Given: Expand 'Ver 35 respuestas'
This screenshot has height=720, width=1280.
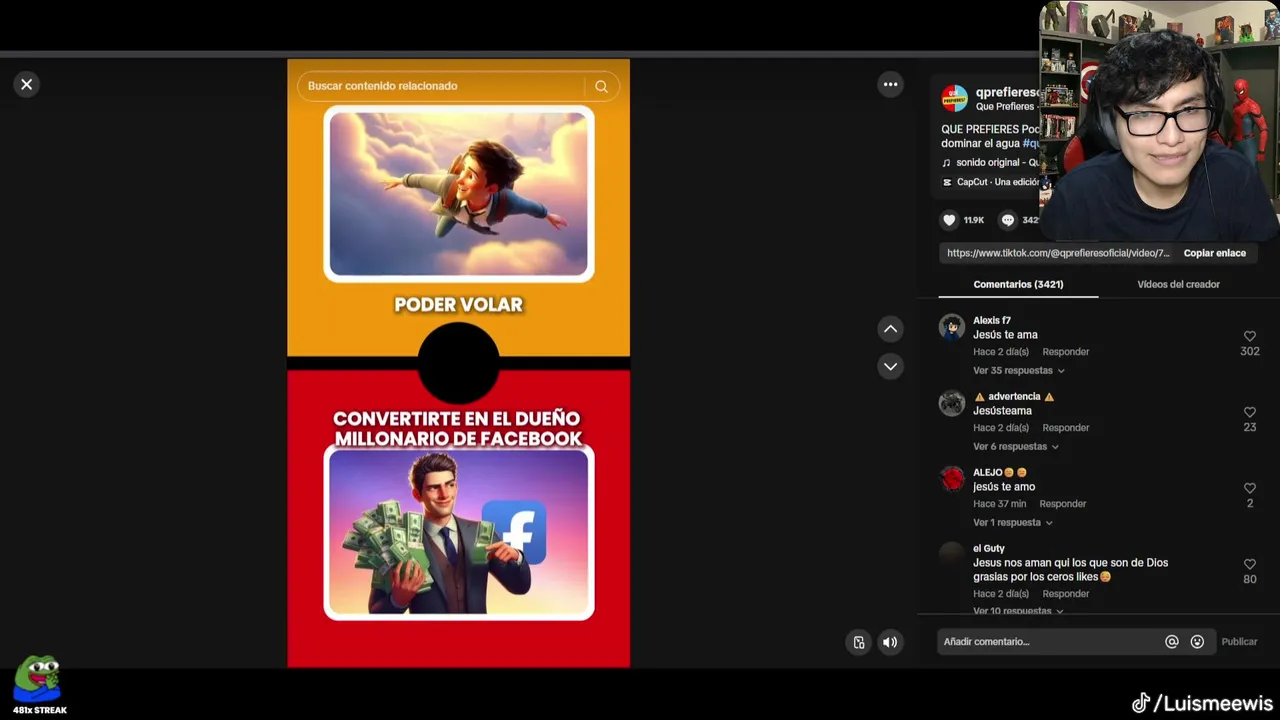Looking at the screenshot, I should (x=1018, y=371).
